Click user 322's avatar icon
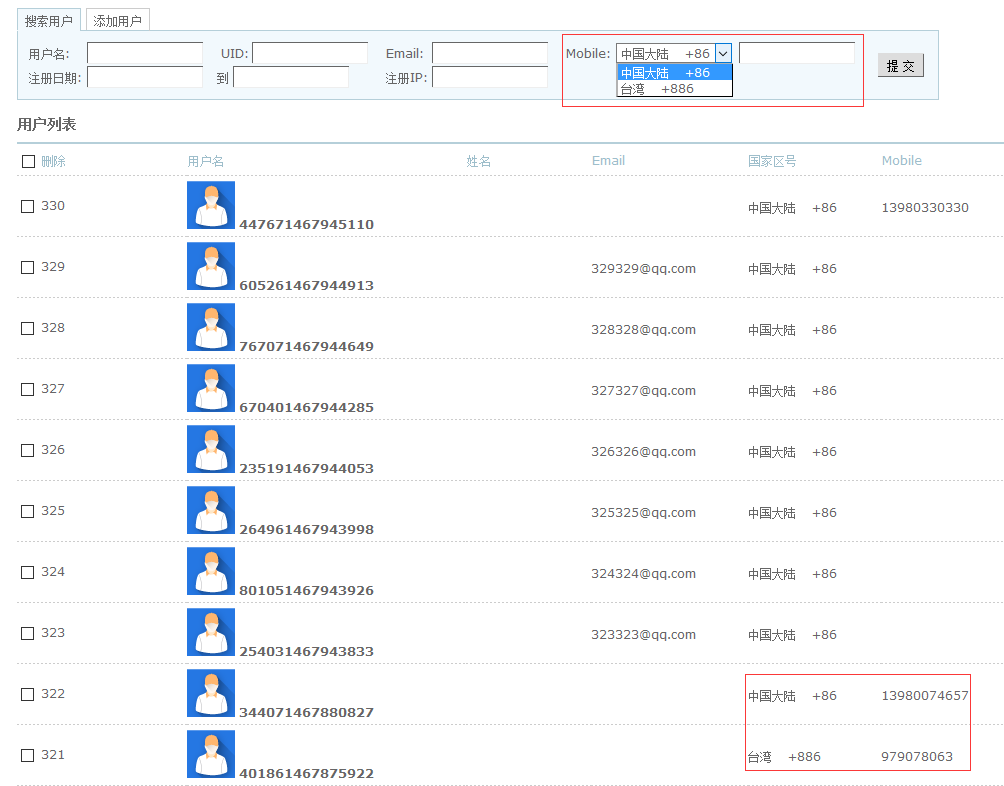 tap(210, 693)
